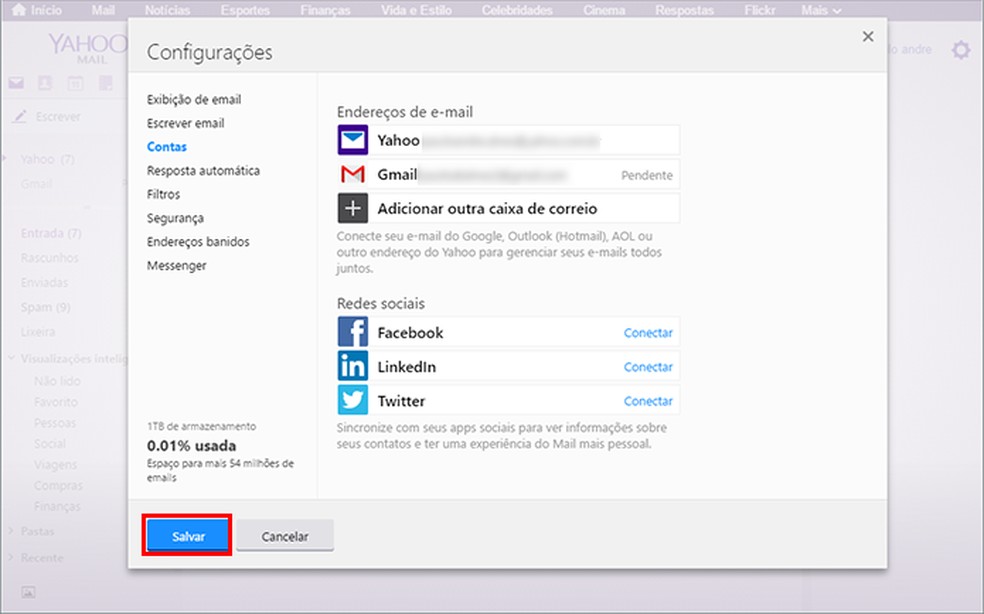Connect the Twitter account via Conectar
The image size is (984, 614).
point(648,401)
